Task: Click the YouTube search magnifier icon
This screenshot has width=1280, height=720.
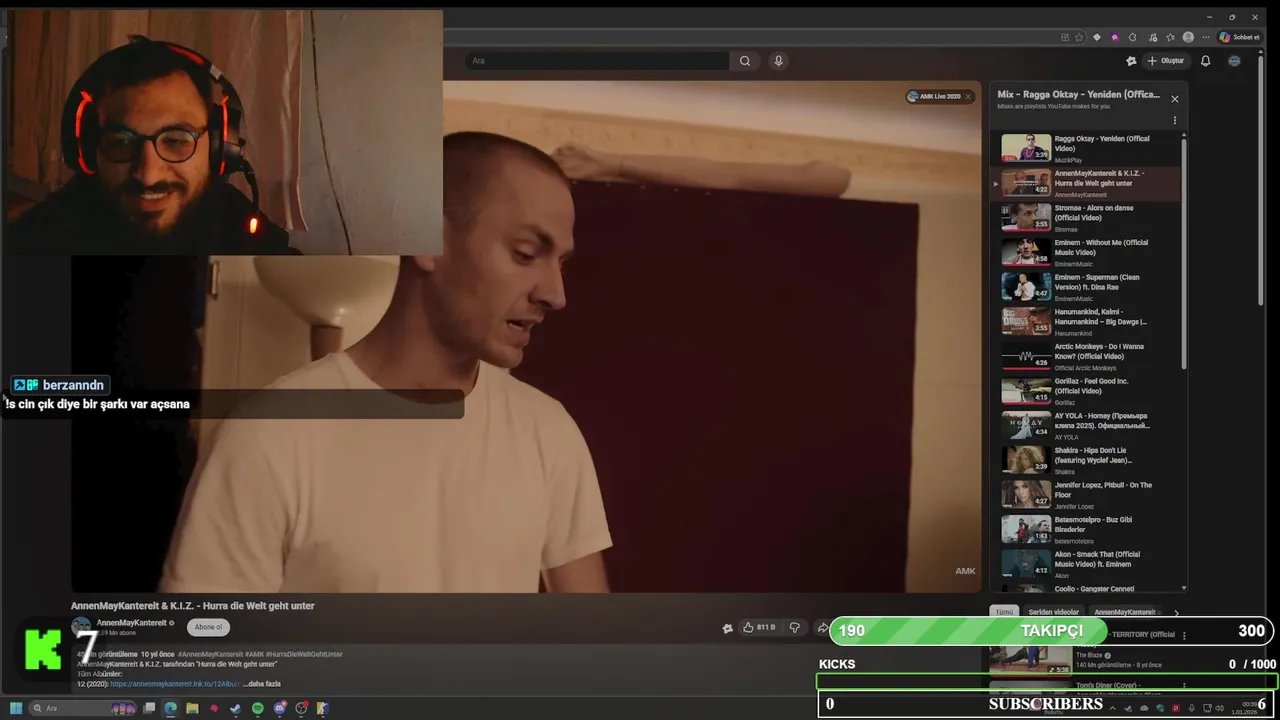Action: 745,61
